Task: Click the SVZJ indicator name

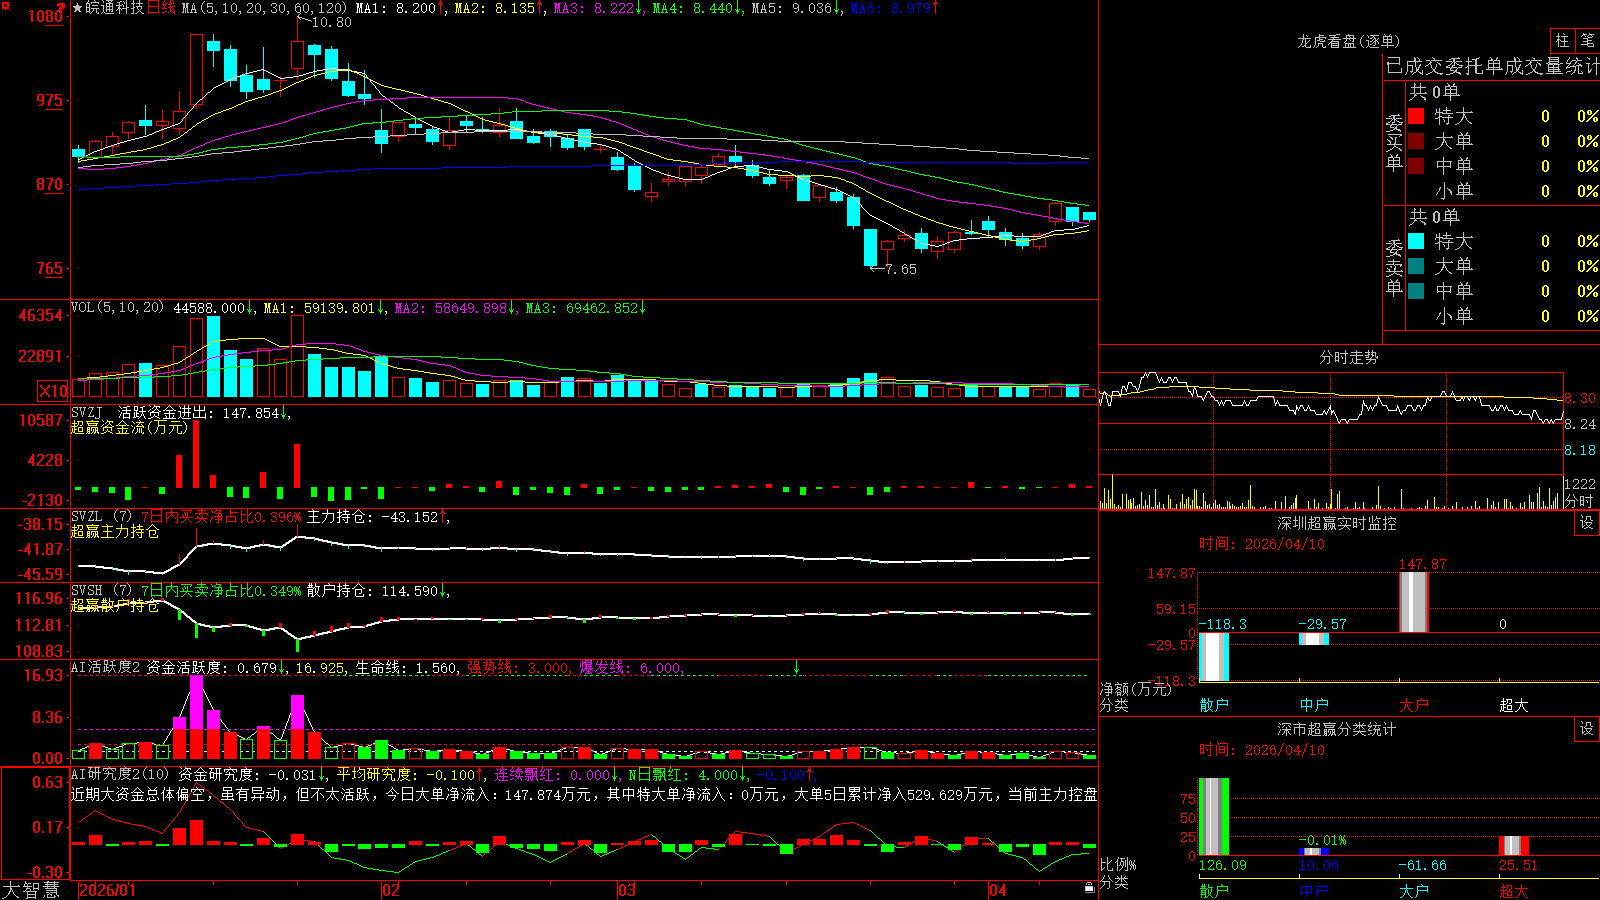Action: click(x=87, y=412)
